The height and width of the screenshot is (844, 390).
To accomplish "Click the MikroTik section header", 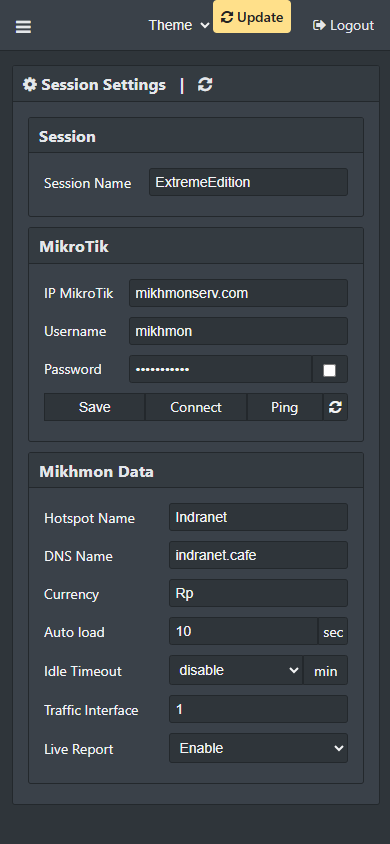I will tap(196, 247).
